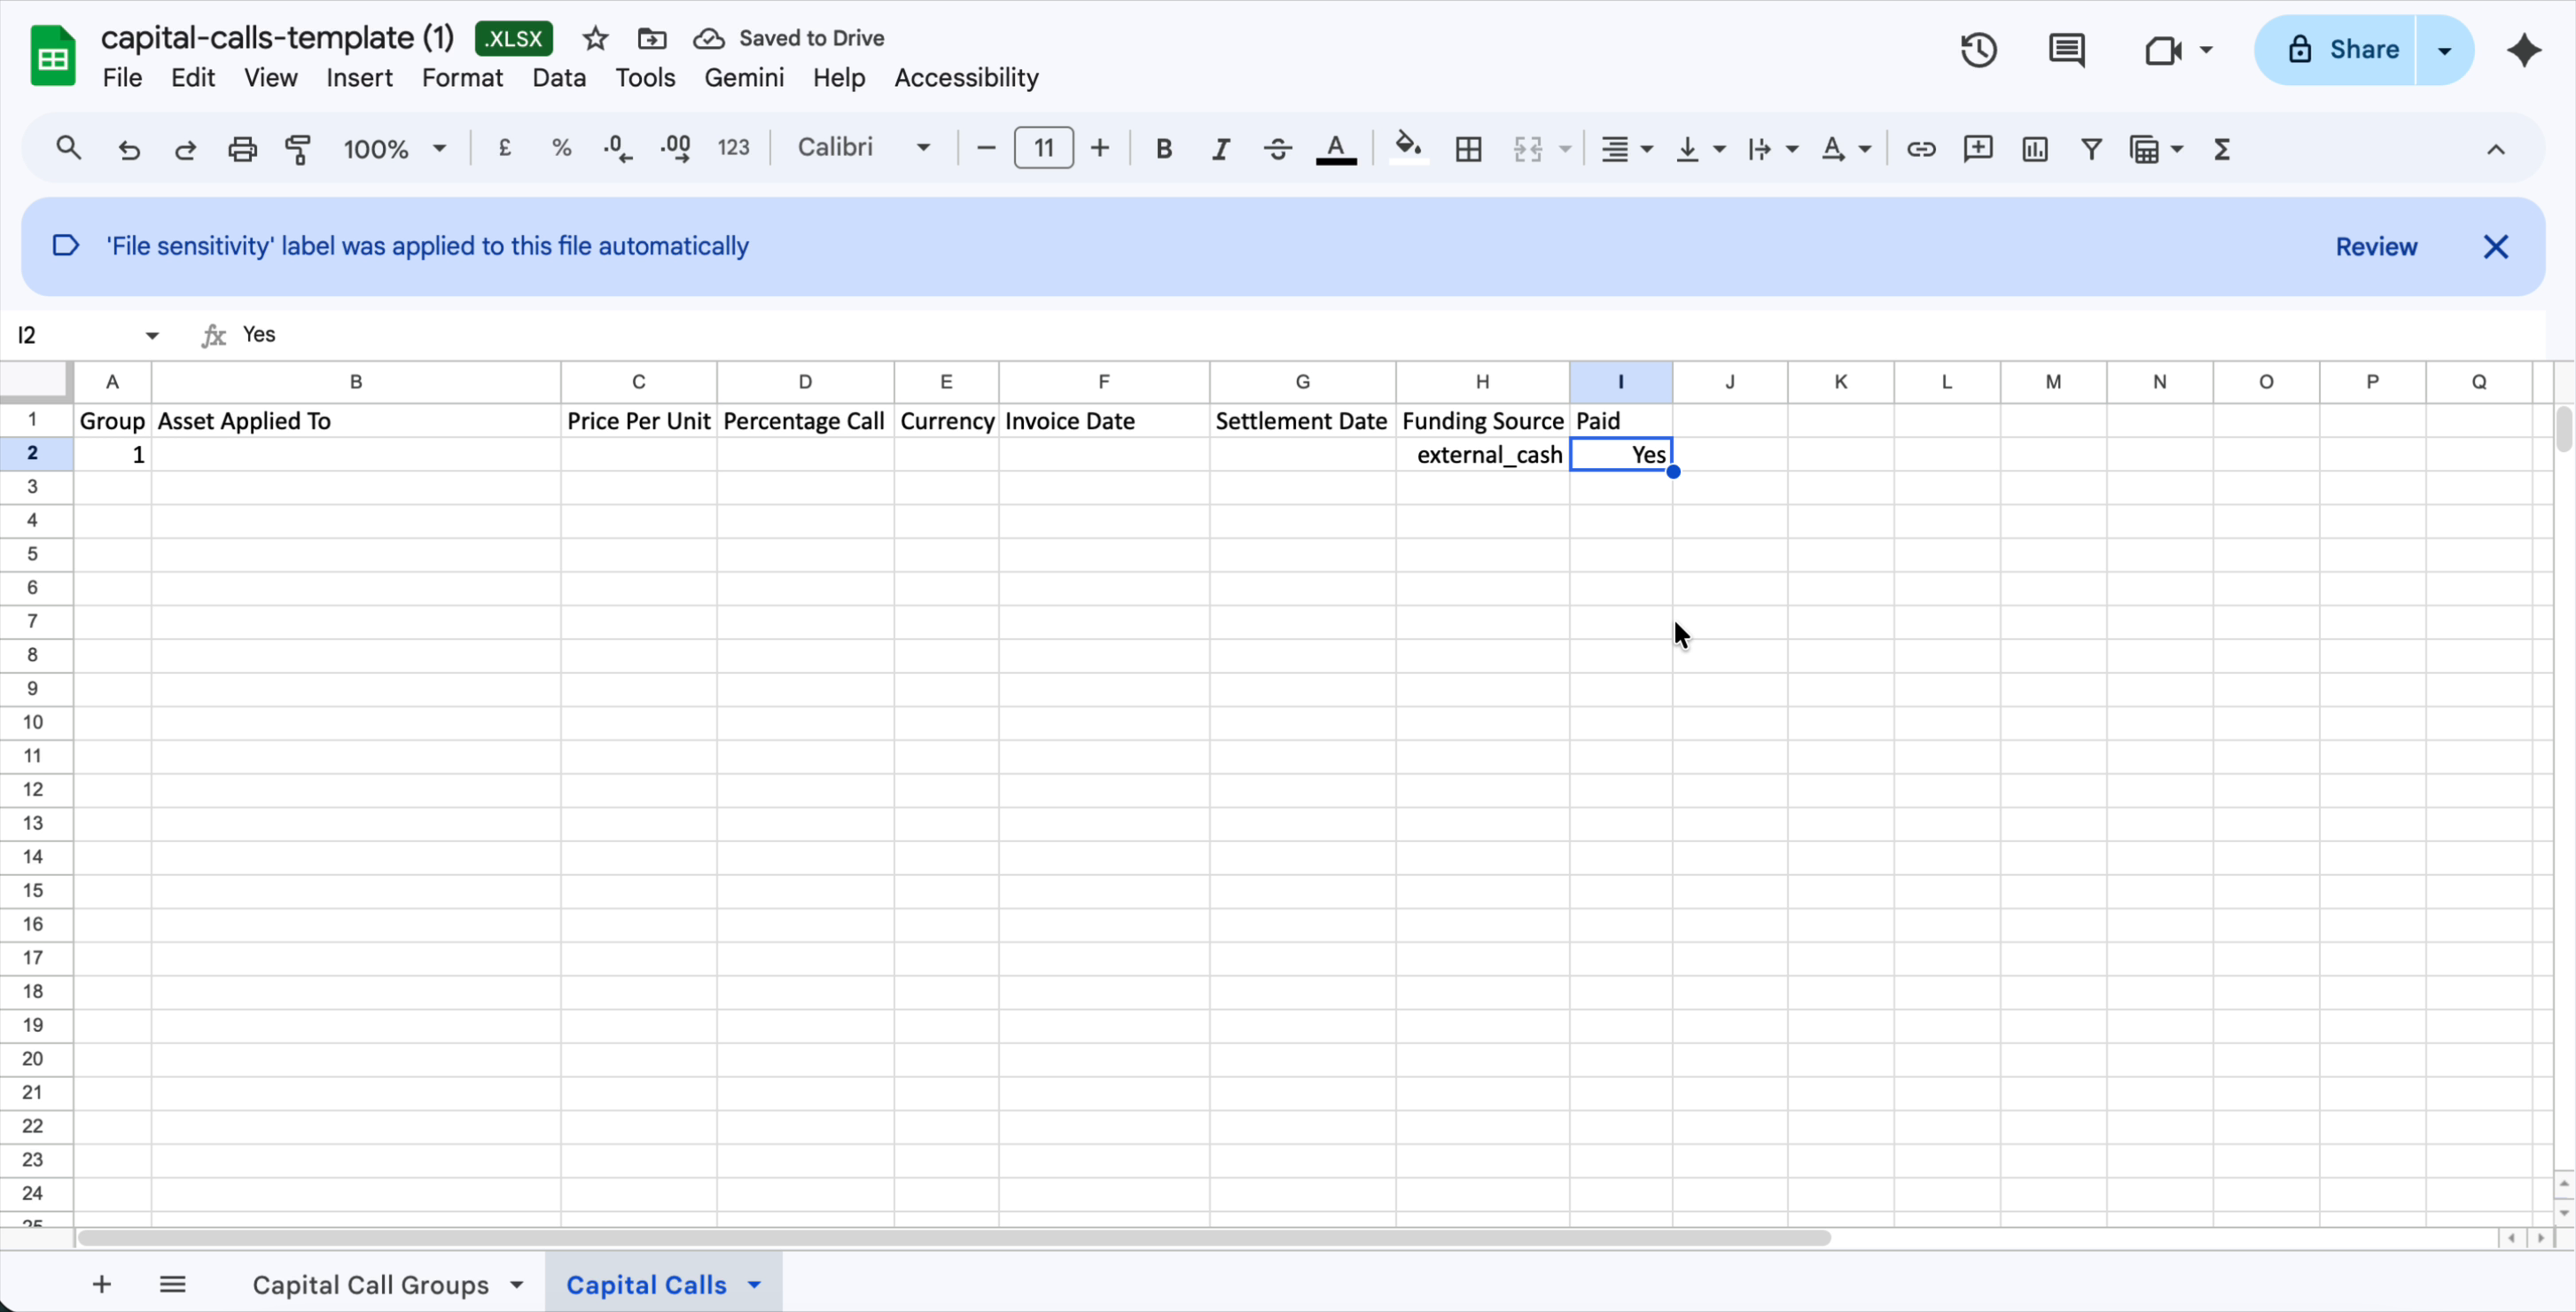Expand Share quick actions arrow
2576x1312 pixels.
point(2444,50)
